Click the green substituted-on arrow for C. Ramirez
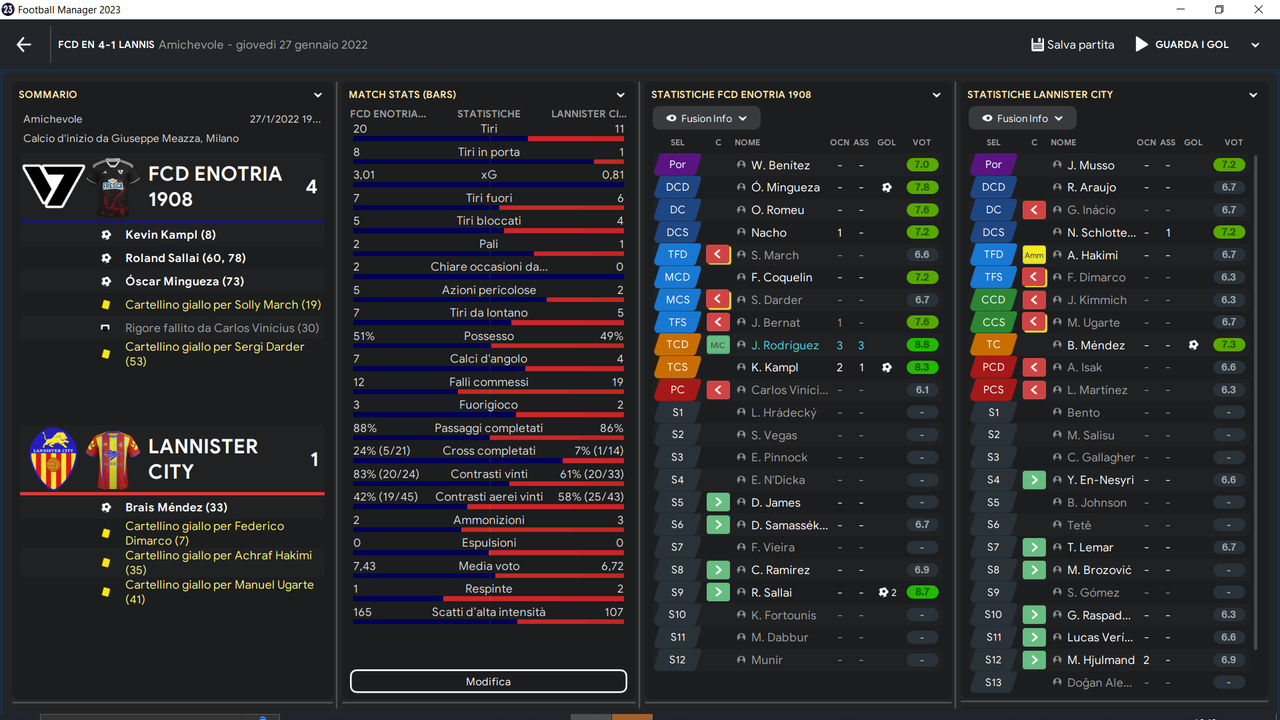Image resolution: width=1280 pixels, height=720 pixels. [x=718, y=570]
